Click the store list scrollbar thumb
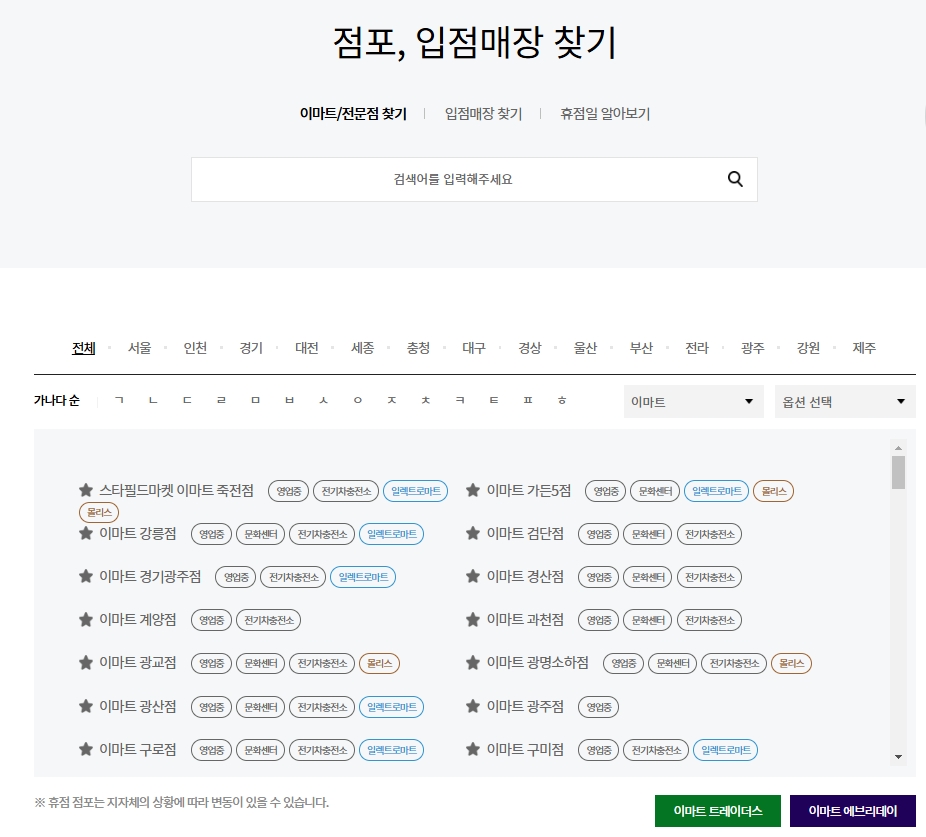The width and height of the screenshot is (926, 837). 898,473
